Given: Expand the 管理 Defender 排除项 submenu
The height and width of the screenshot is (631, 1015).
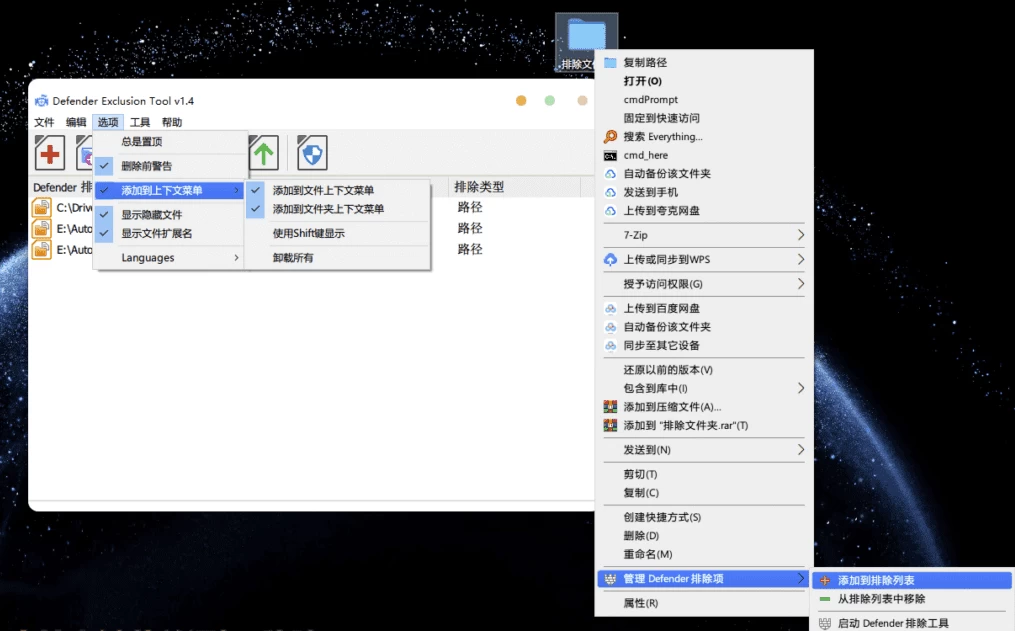Looking at the screenshot, I should [704, 579].
